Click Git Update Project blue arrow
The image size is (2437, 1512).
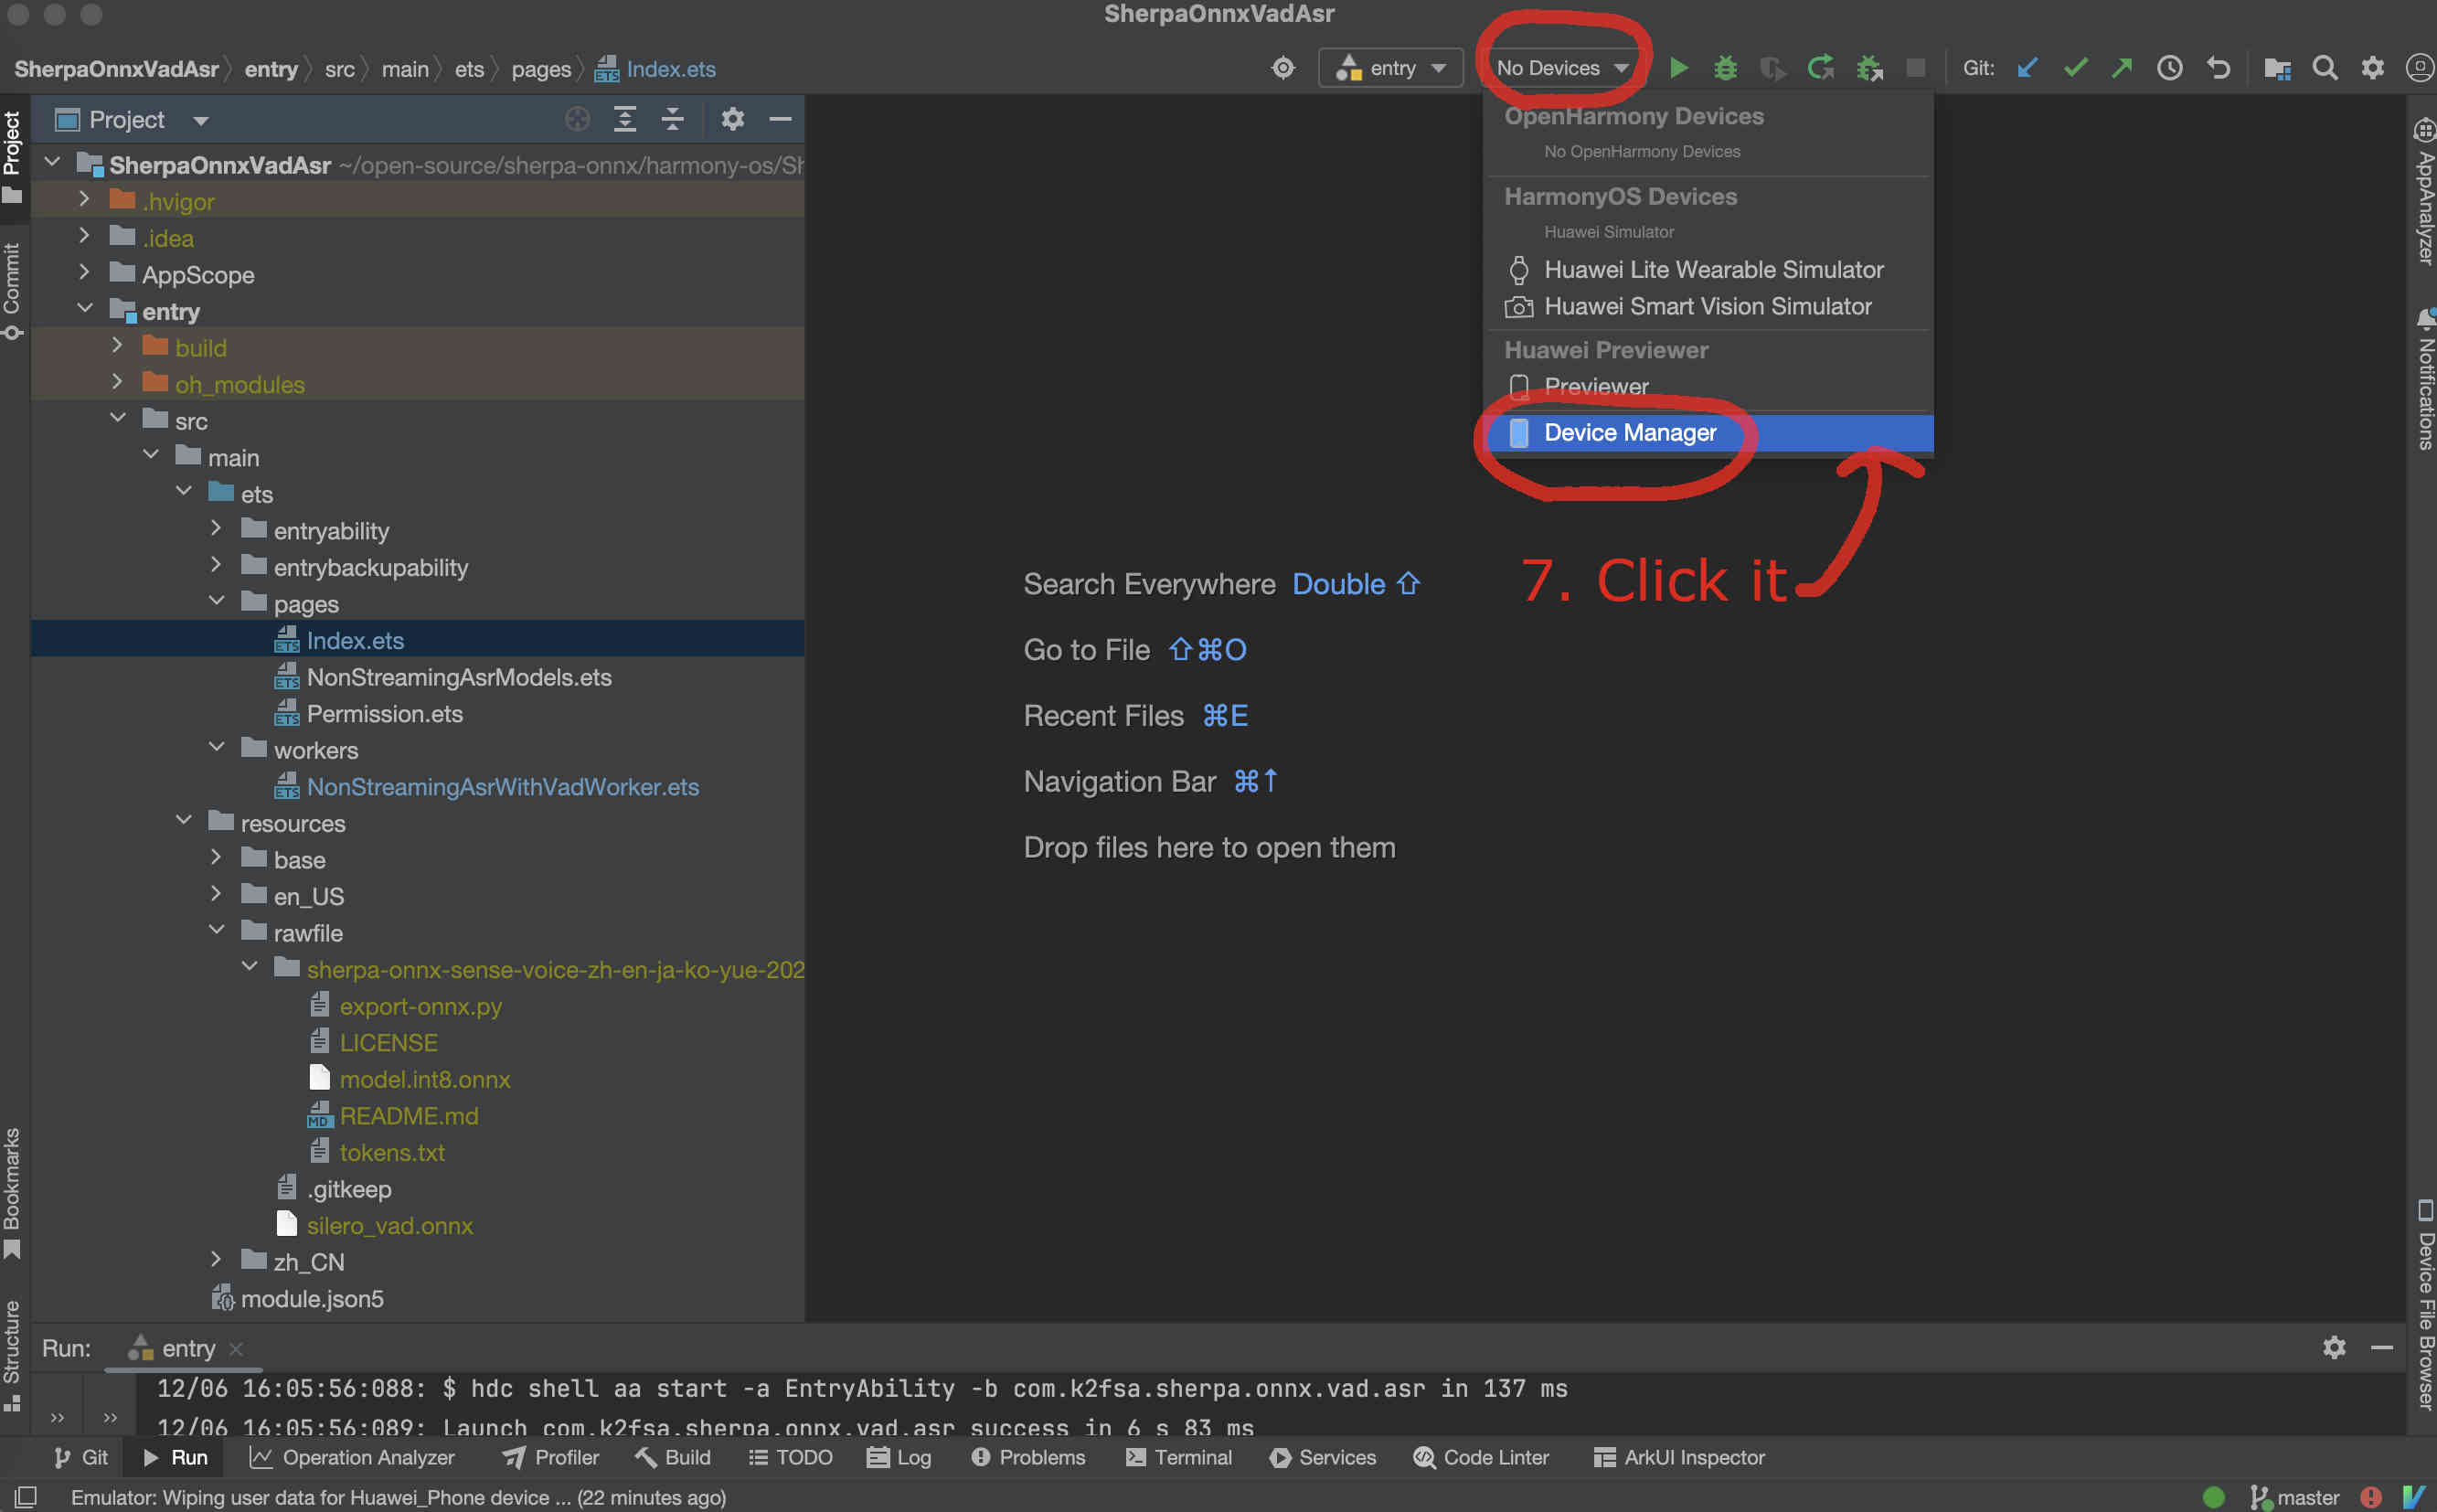(2027, 68)
